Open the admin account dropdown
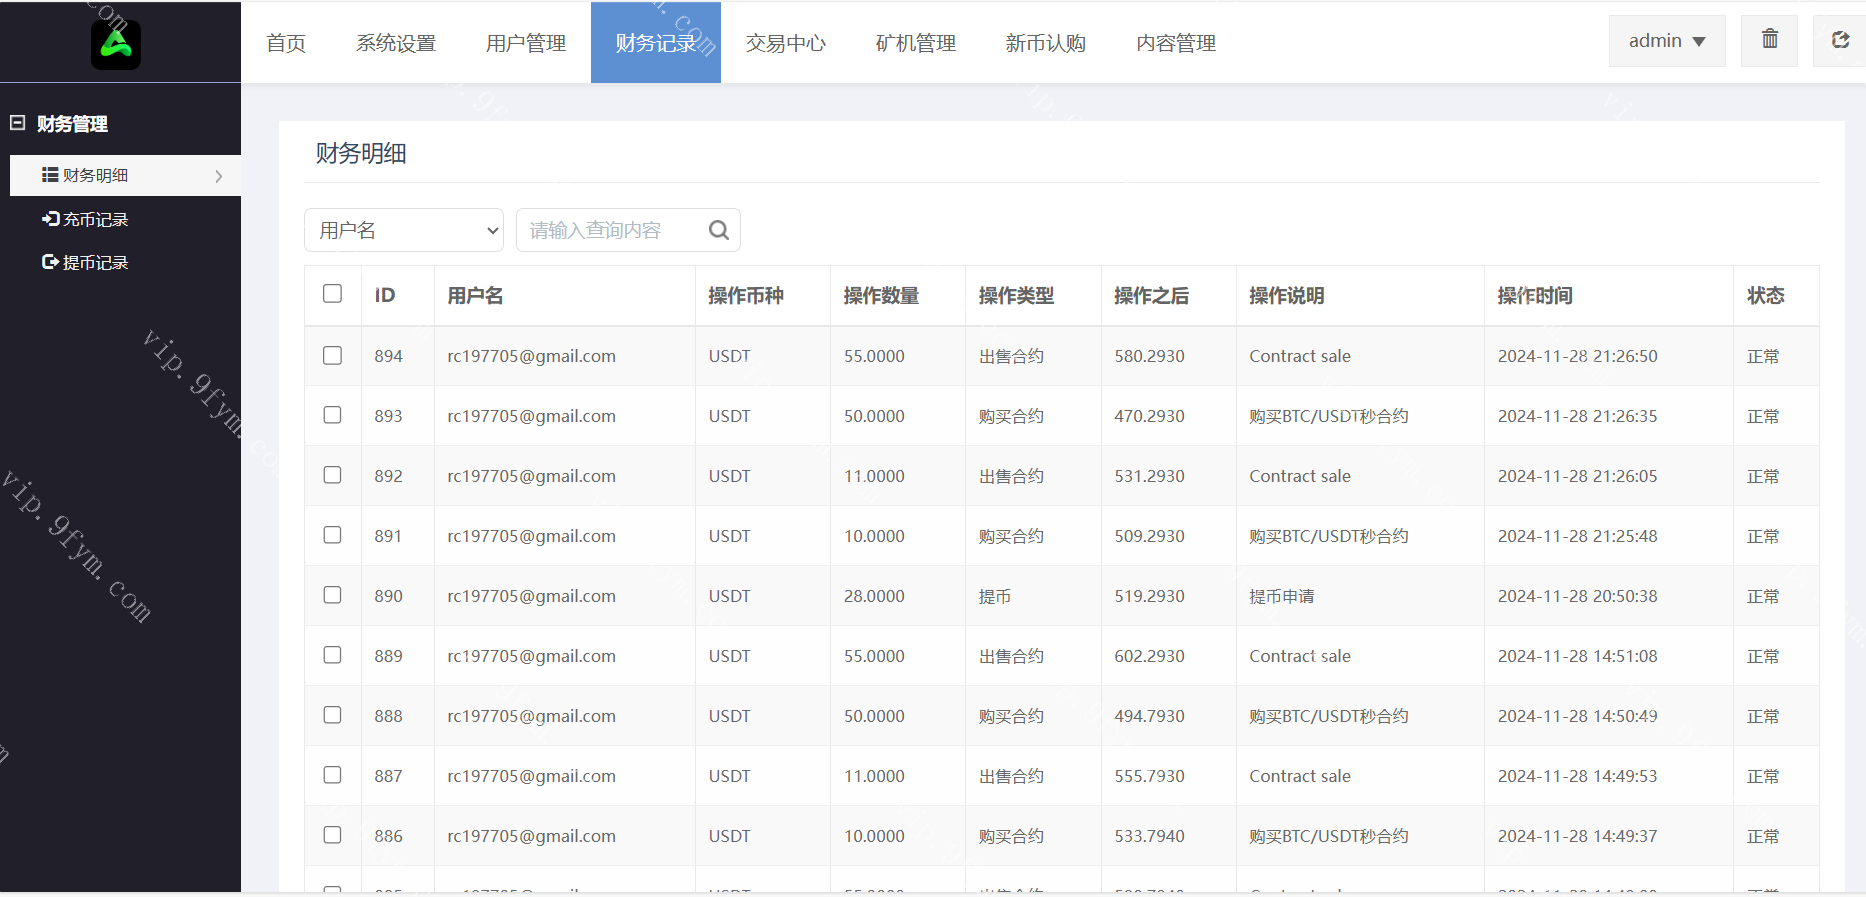Screen dimensions: 1866x897 [x=1666, y=41]
